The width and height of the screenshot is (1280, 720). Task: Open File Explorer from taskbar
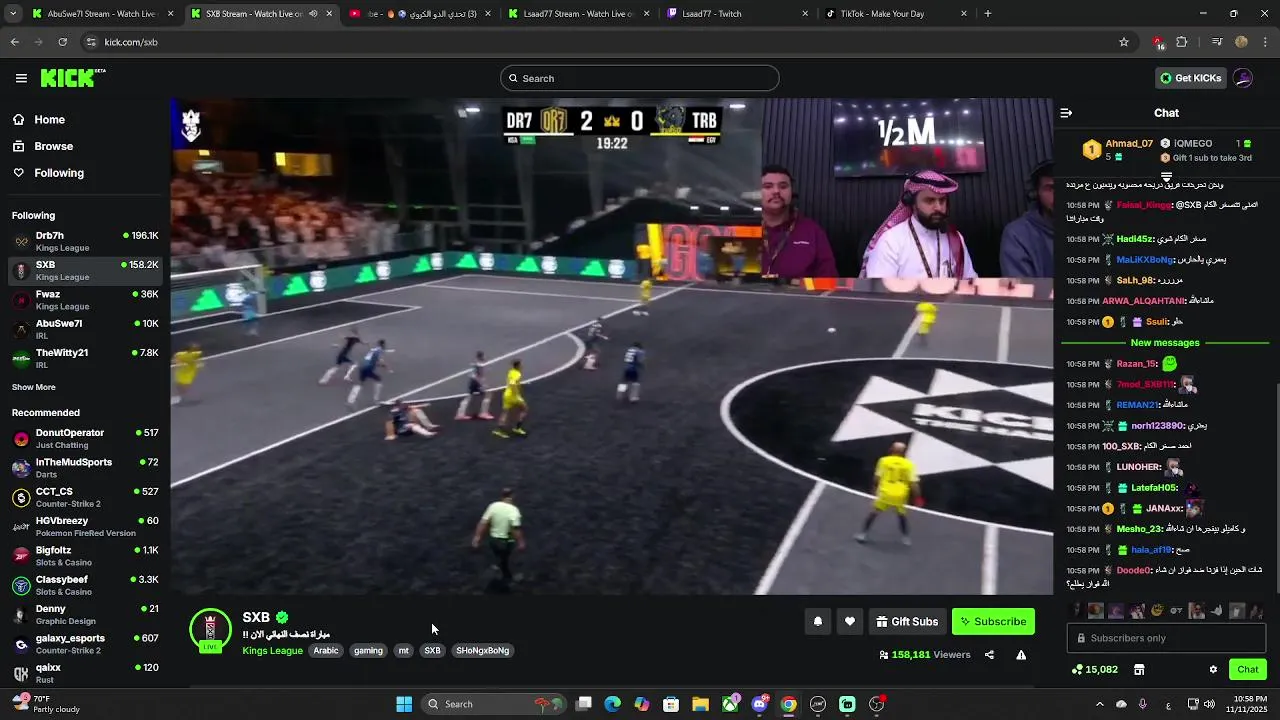(x=700, y=704)
